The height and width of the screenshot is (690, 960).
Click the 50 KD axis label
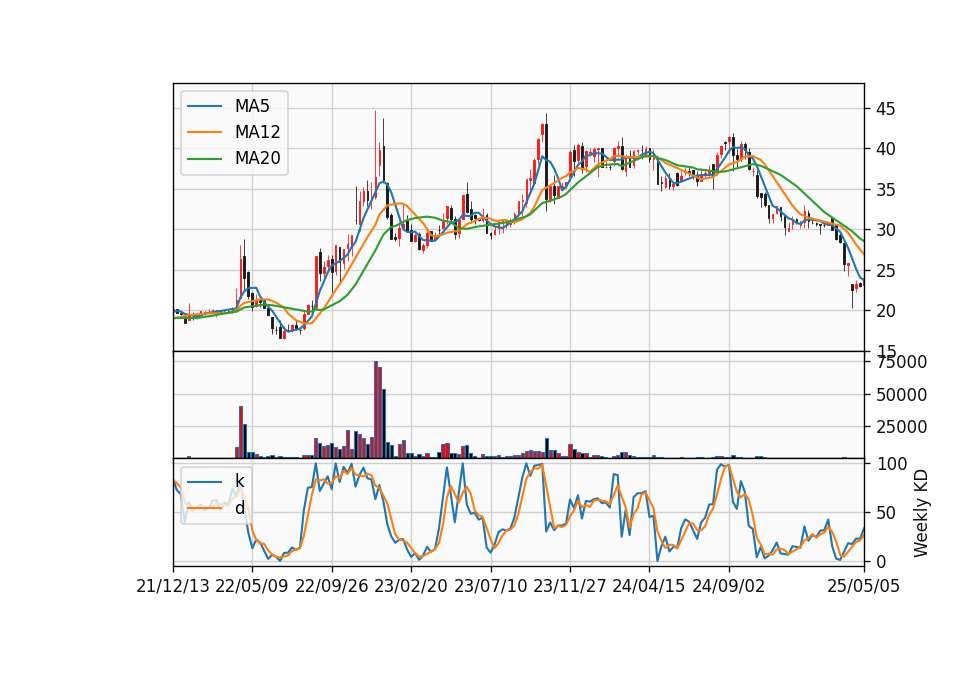point(885,513)
